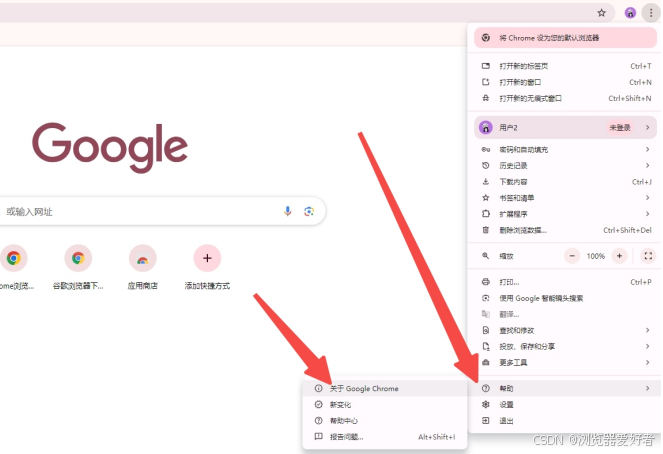Expand the 查找和修改 submenu arrow
Image resolution: width=663 pixels, height=454 pixels.
(647, 330)
